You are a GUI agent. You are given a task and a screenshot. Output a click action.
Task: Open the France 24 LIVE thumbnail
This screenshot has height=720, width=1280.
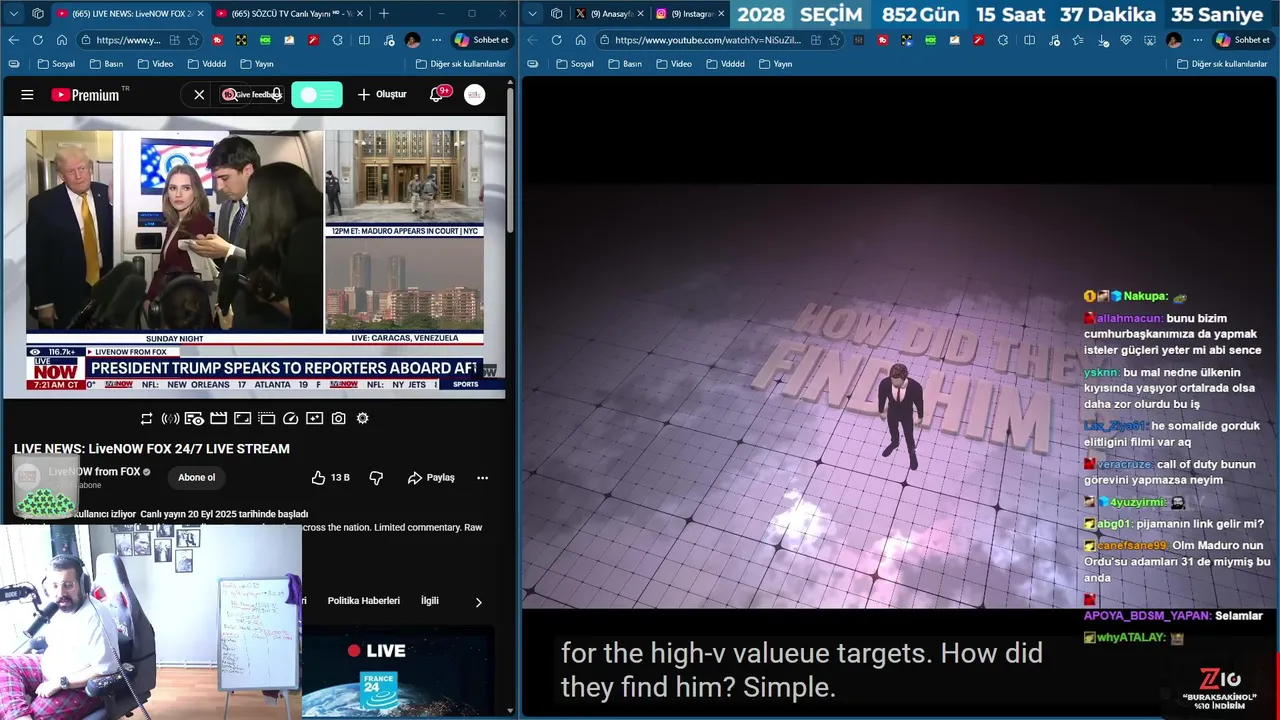pyautogui.click(x=398, y=672)
